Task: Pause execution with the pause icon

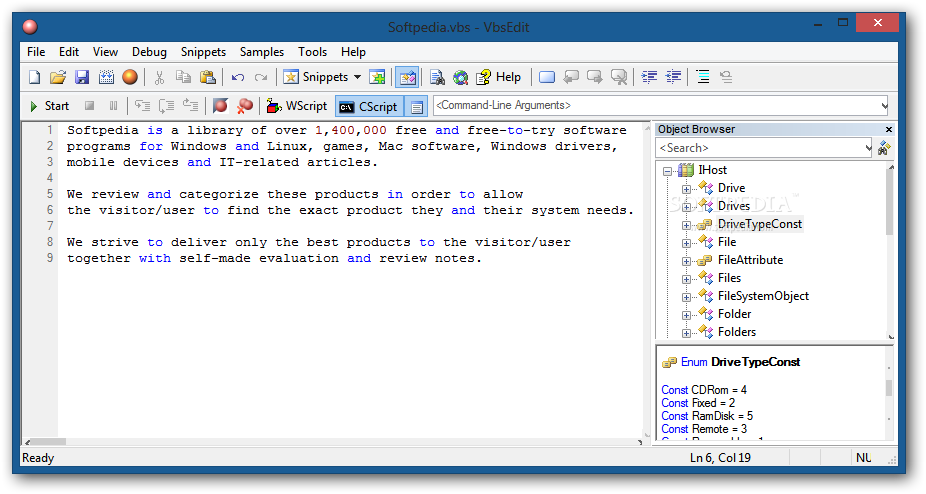Action: click(x=113, y=106)
